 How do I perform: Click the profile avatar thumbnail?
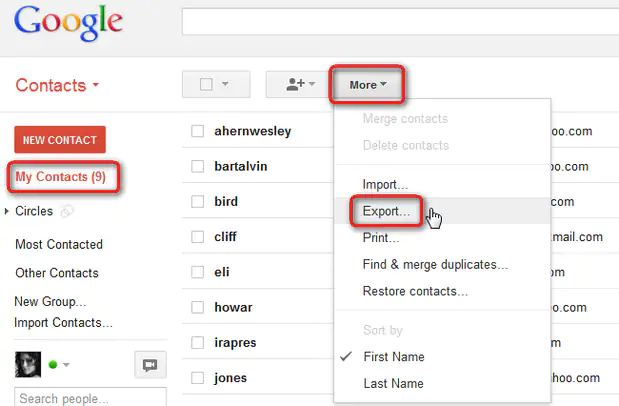28,365
